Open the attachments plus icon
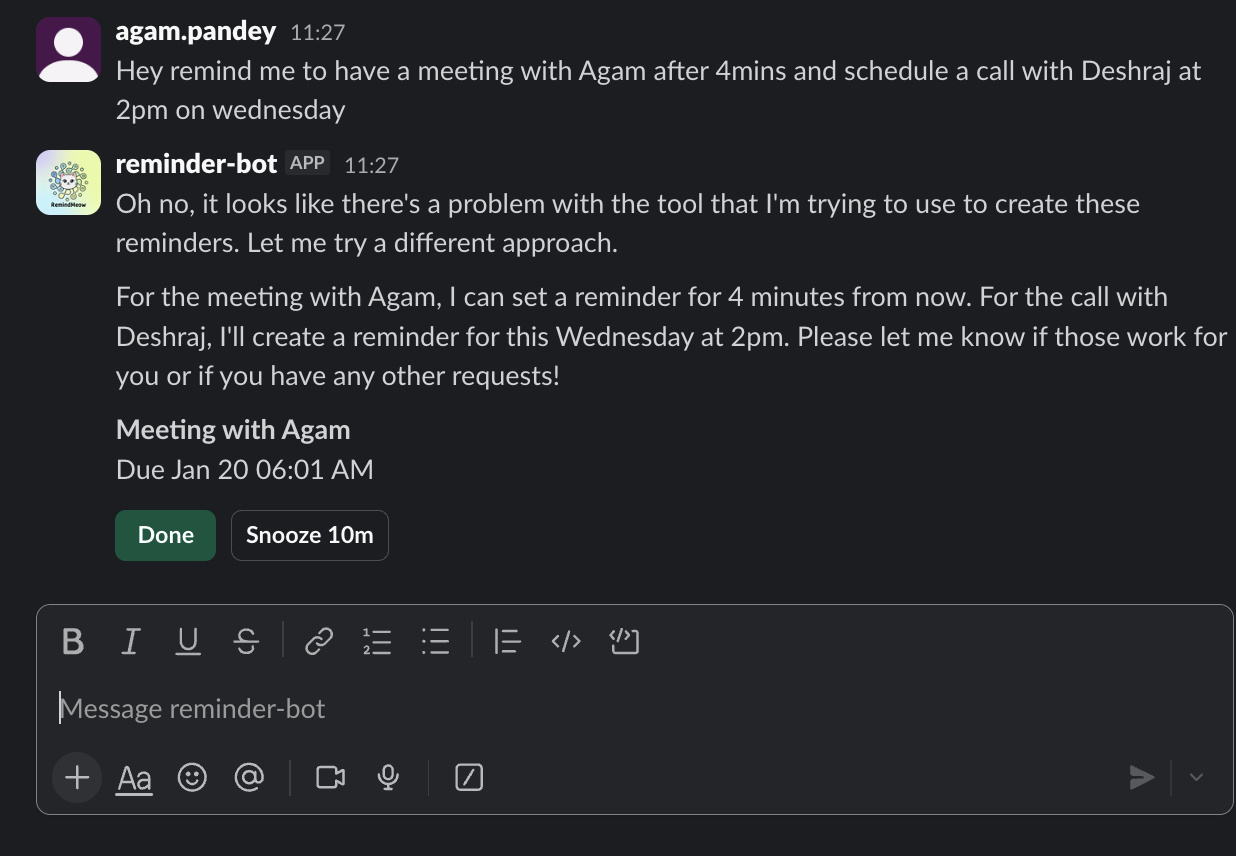The image size is (1236, 856). (77, 777)
